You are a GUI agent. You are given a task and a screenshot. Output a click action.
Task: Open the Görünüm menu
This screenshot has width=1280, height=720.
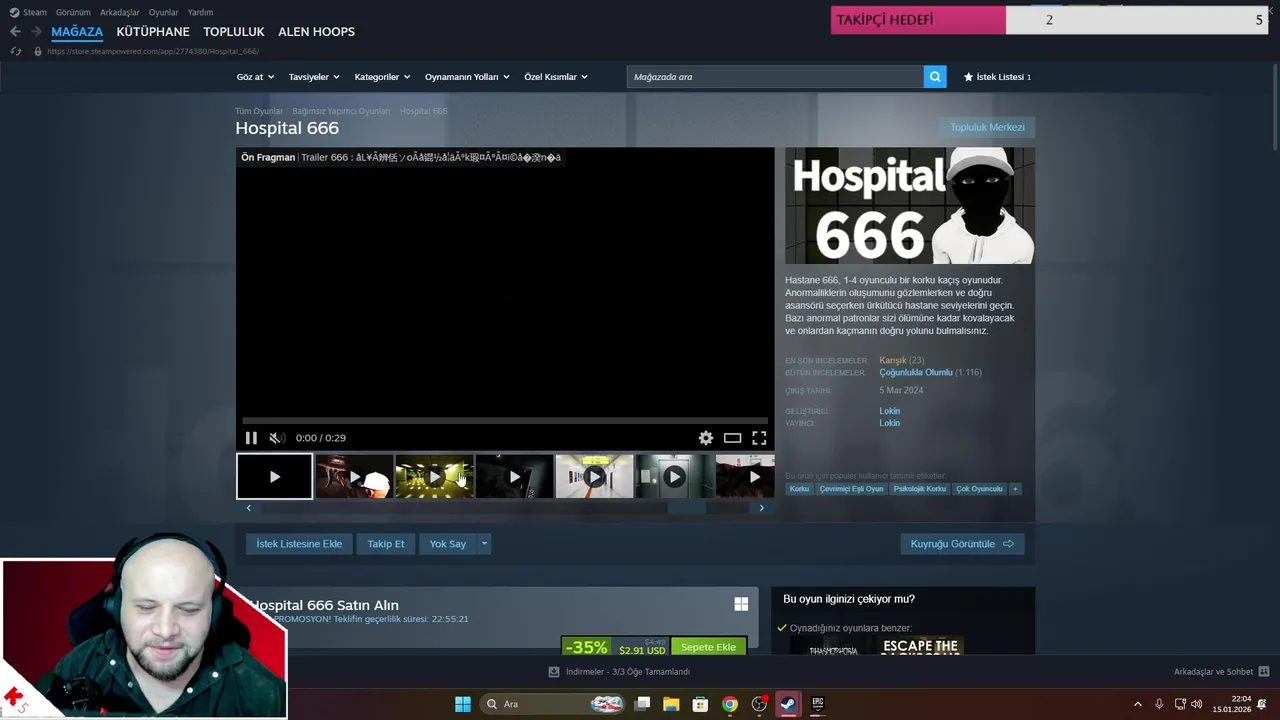[x=73, y=12]
